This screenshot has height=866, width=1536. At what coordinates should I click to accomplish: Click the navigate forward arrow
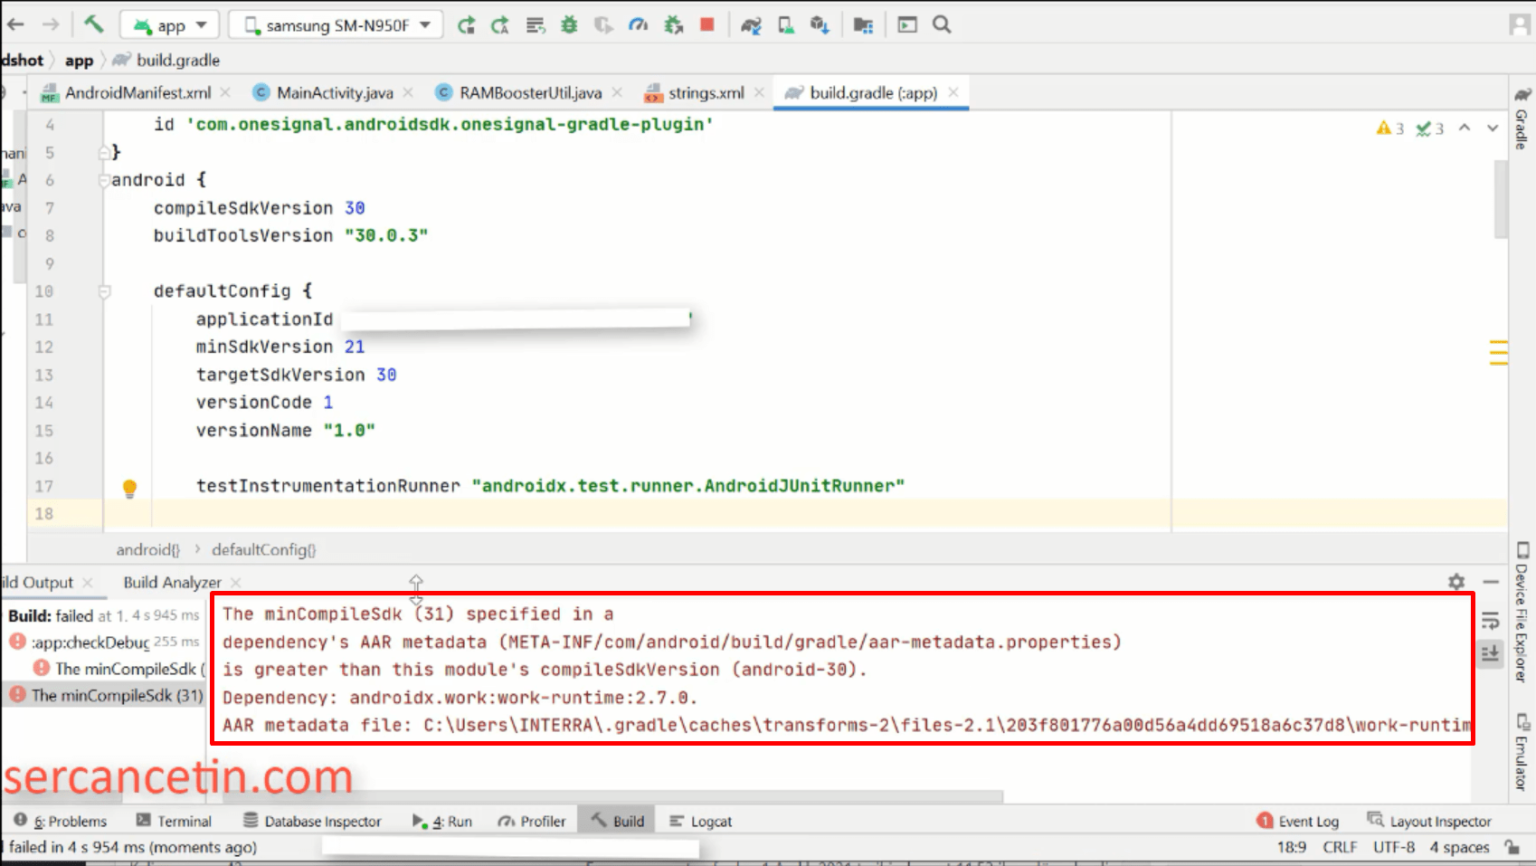(x=50, y=24)
